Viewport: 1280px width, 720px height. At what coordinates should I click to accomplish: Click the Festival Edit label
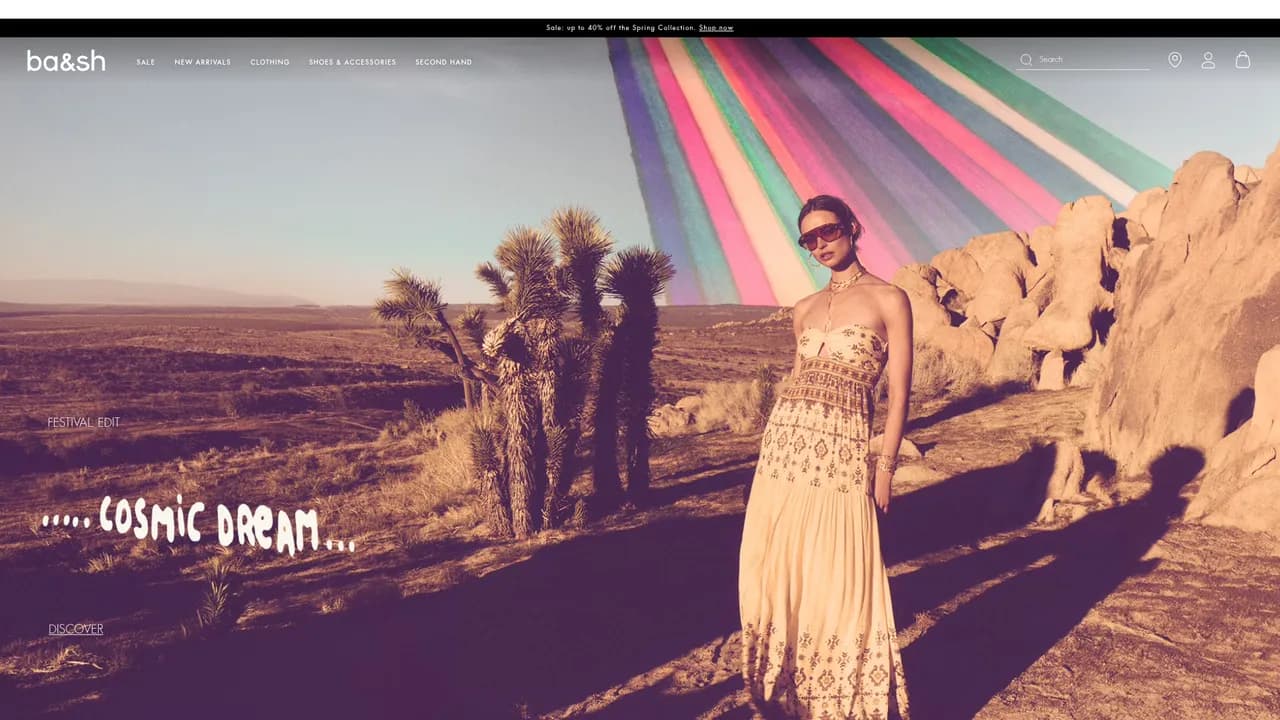tap(84, 422)
